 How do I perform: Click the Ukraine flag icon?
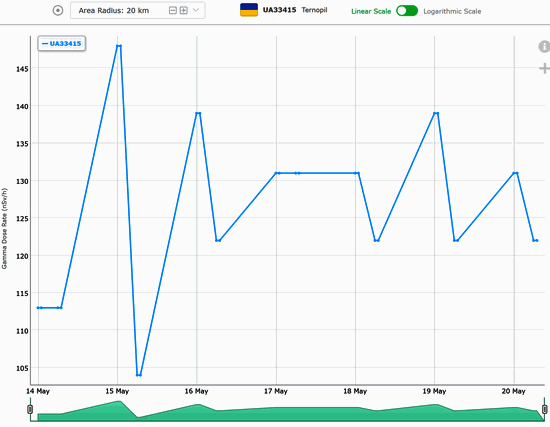click(249, 10)
